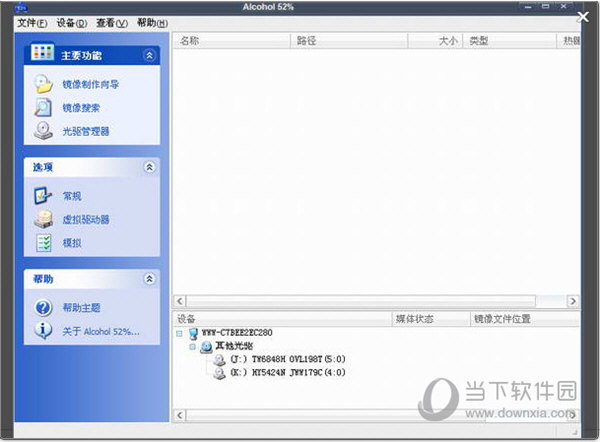
Task: Select 其他光驱 tree item
Action: pos(234,346)
